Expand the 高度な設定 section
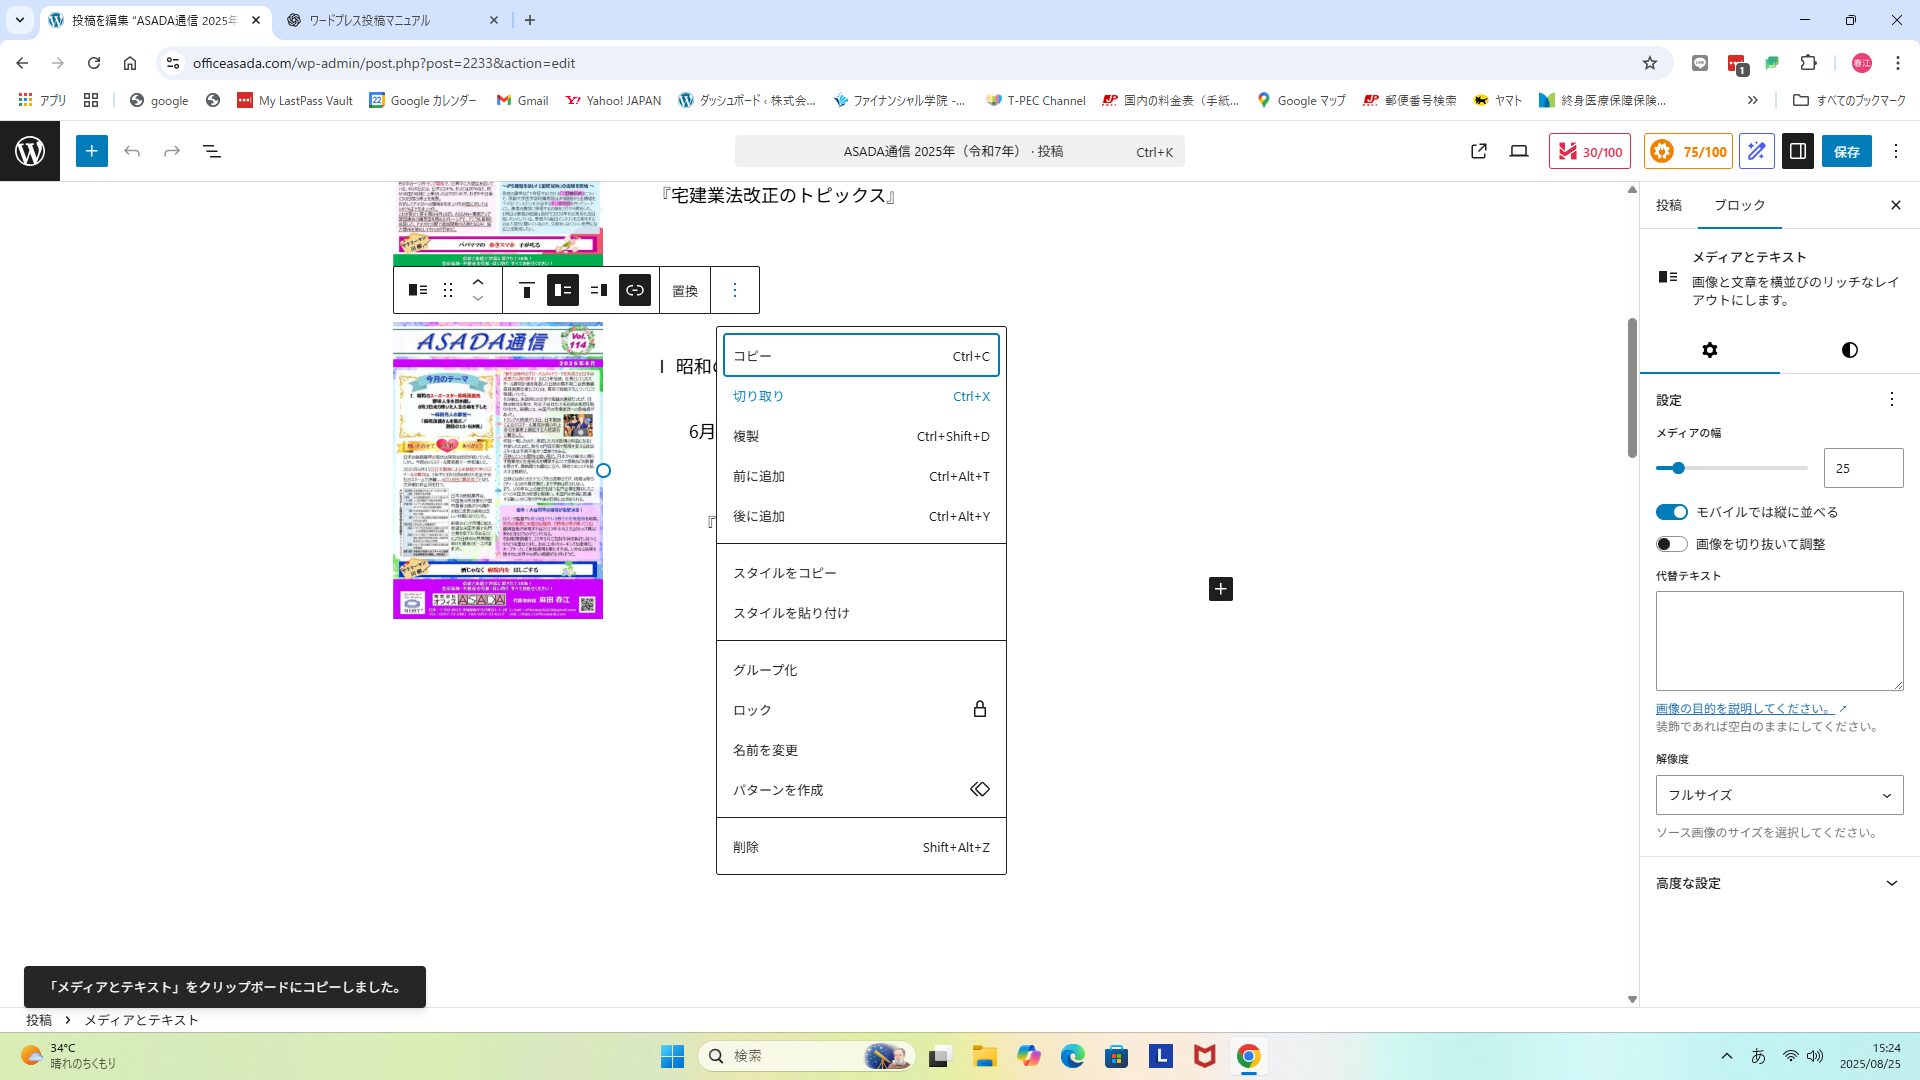 (1779, 883)
